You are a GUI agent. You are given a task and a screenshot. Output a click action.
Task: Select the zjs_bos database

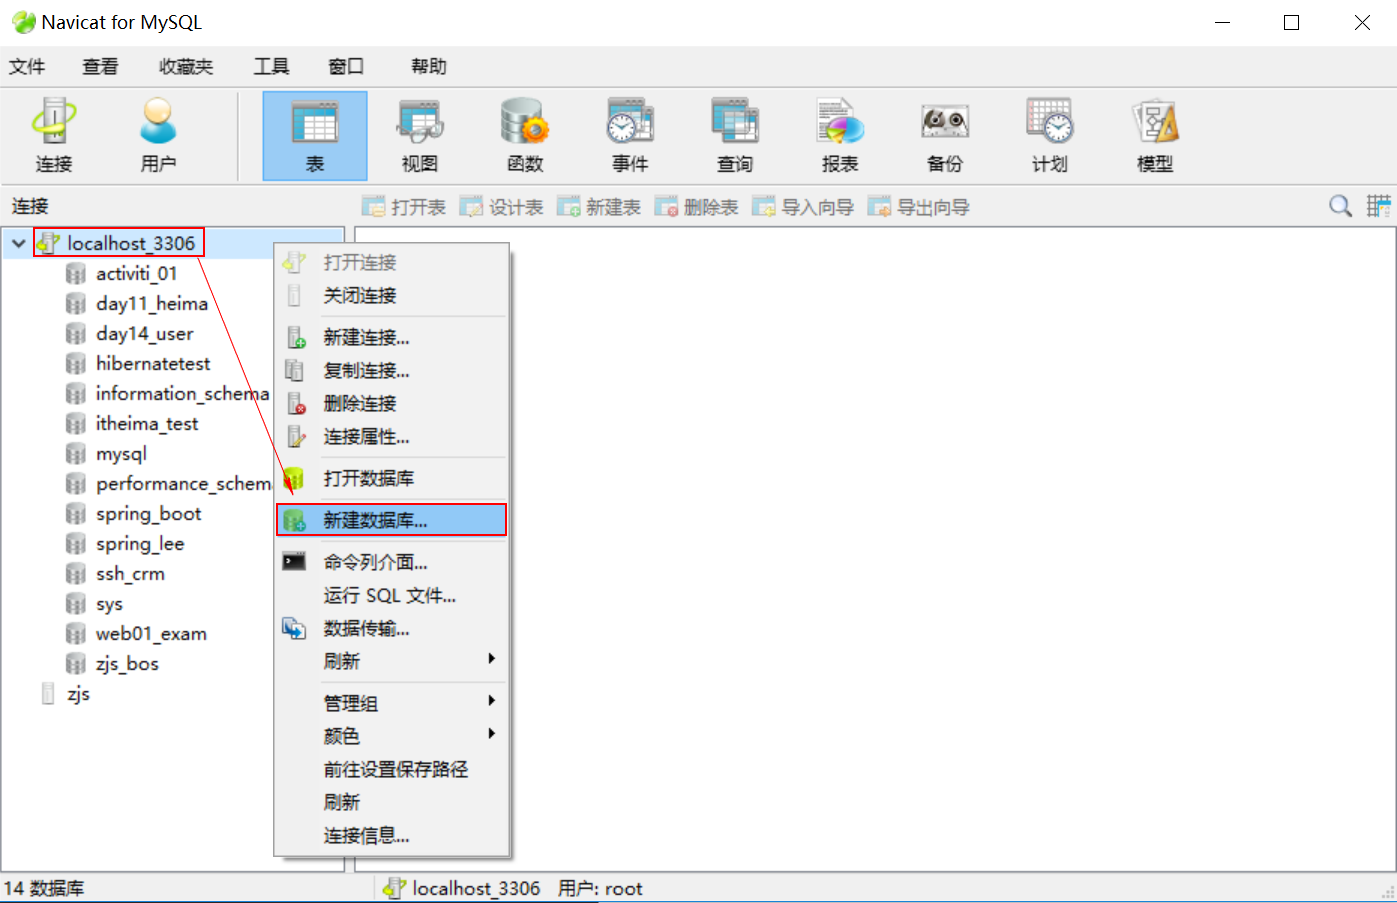pos(127,663)
